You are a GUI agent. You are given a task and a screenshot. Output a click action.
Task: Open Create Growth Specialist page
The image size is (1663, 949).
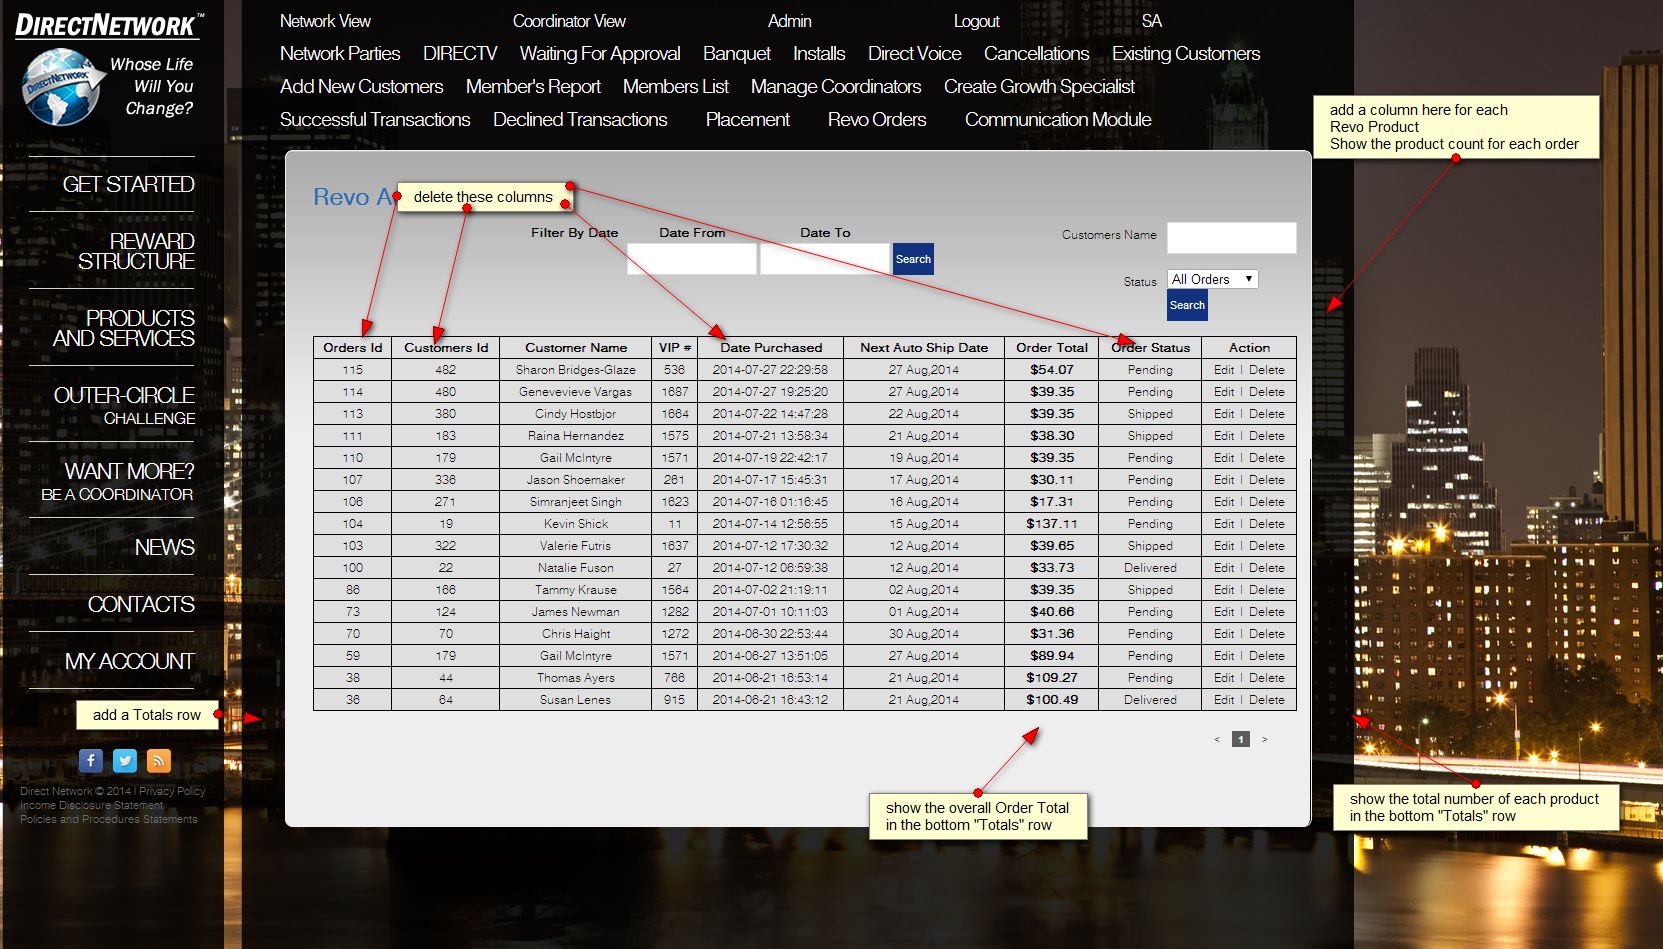coord(1039,87)
